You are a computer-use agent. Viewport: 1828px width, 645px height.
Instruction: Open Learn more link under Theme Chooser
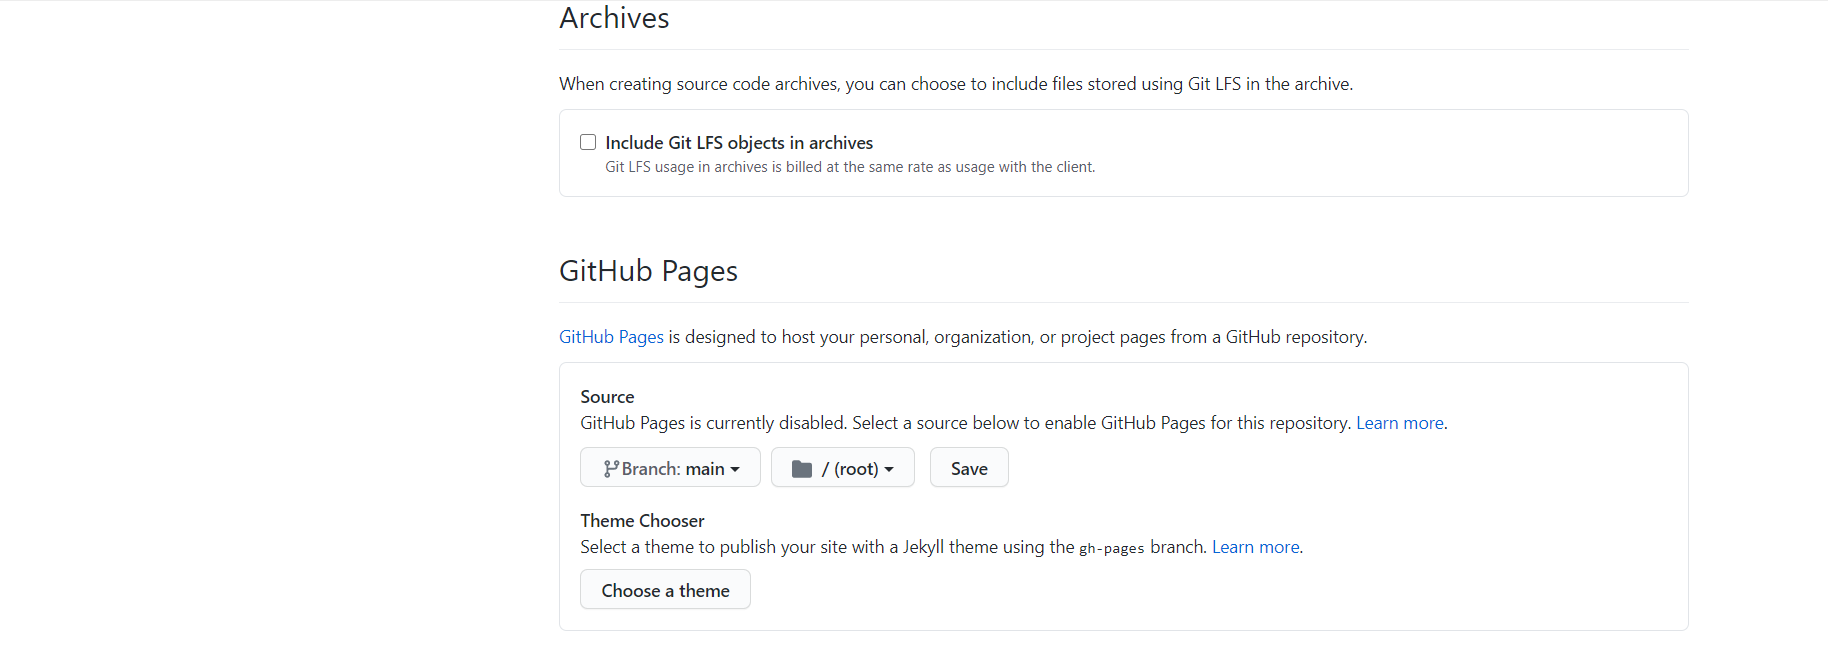(1256, 547)
